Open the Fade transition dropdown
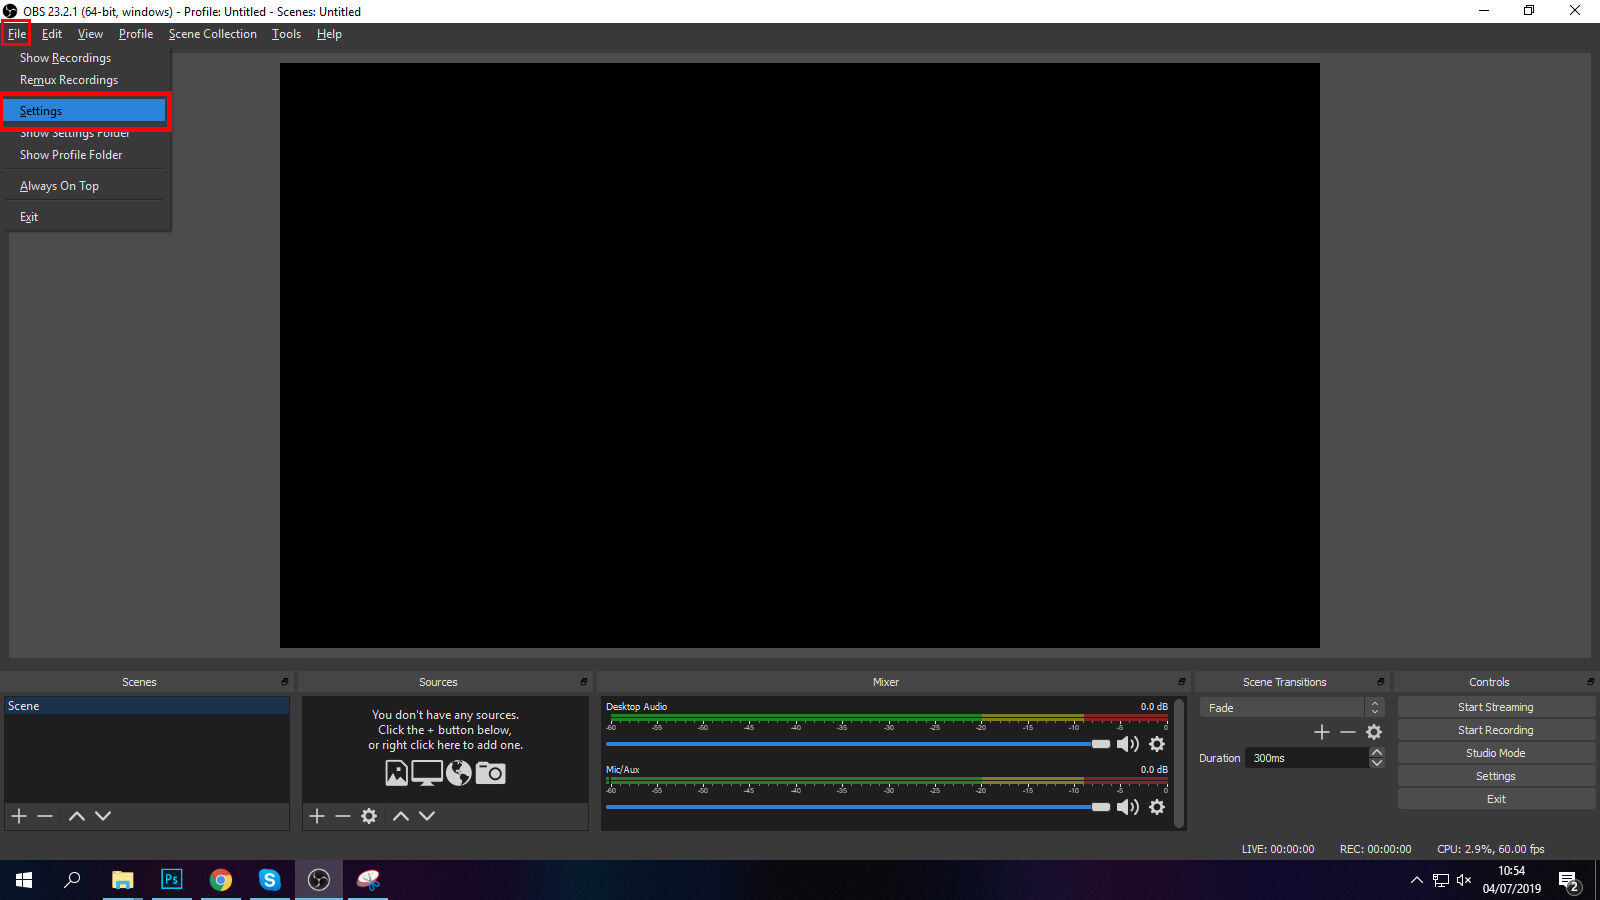Viewport: 1600px width, 900px height. (x=1291, y=708)
